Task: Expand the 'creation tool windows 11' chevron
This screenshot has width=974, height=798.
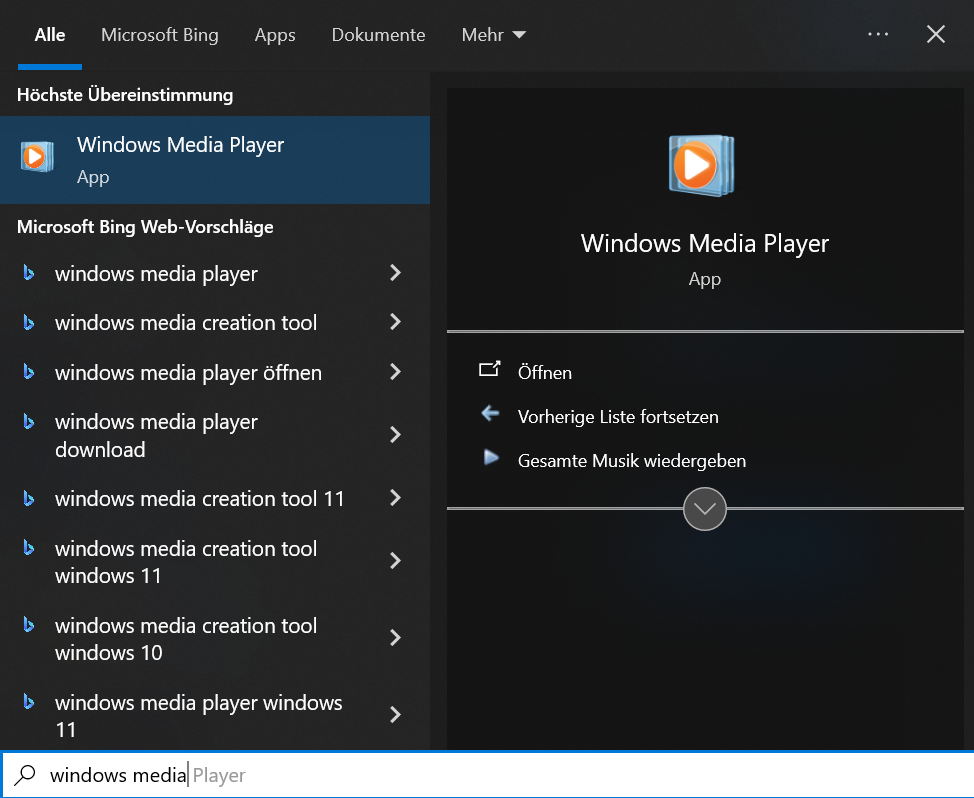Action: pyautogui.click(x=395, y=561)
